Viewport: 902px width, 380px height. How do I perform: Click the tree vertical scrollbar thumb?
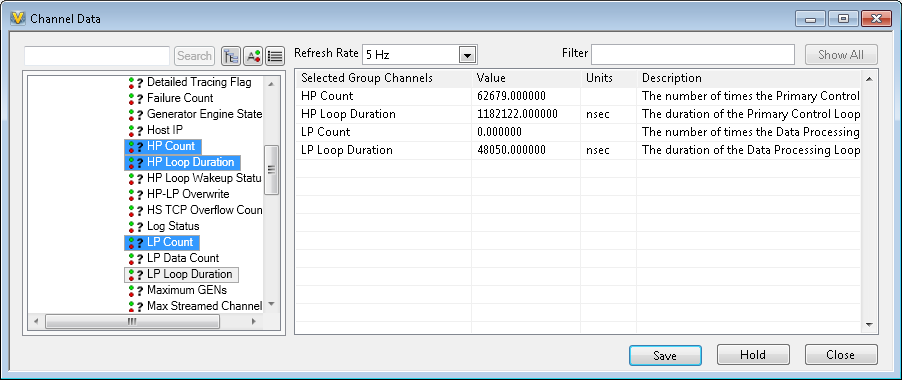coord(272,170)
